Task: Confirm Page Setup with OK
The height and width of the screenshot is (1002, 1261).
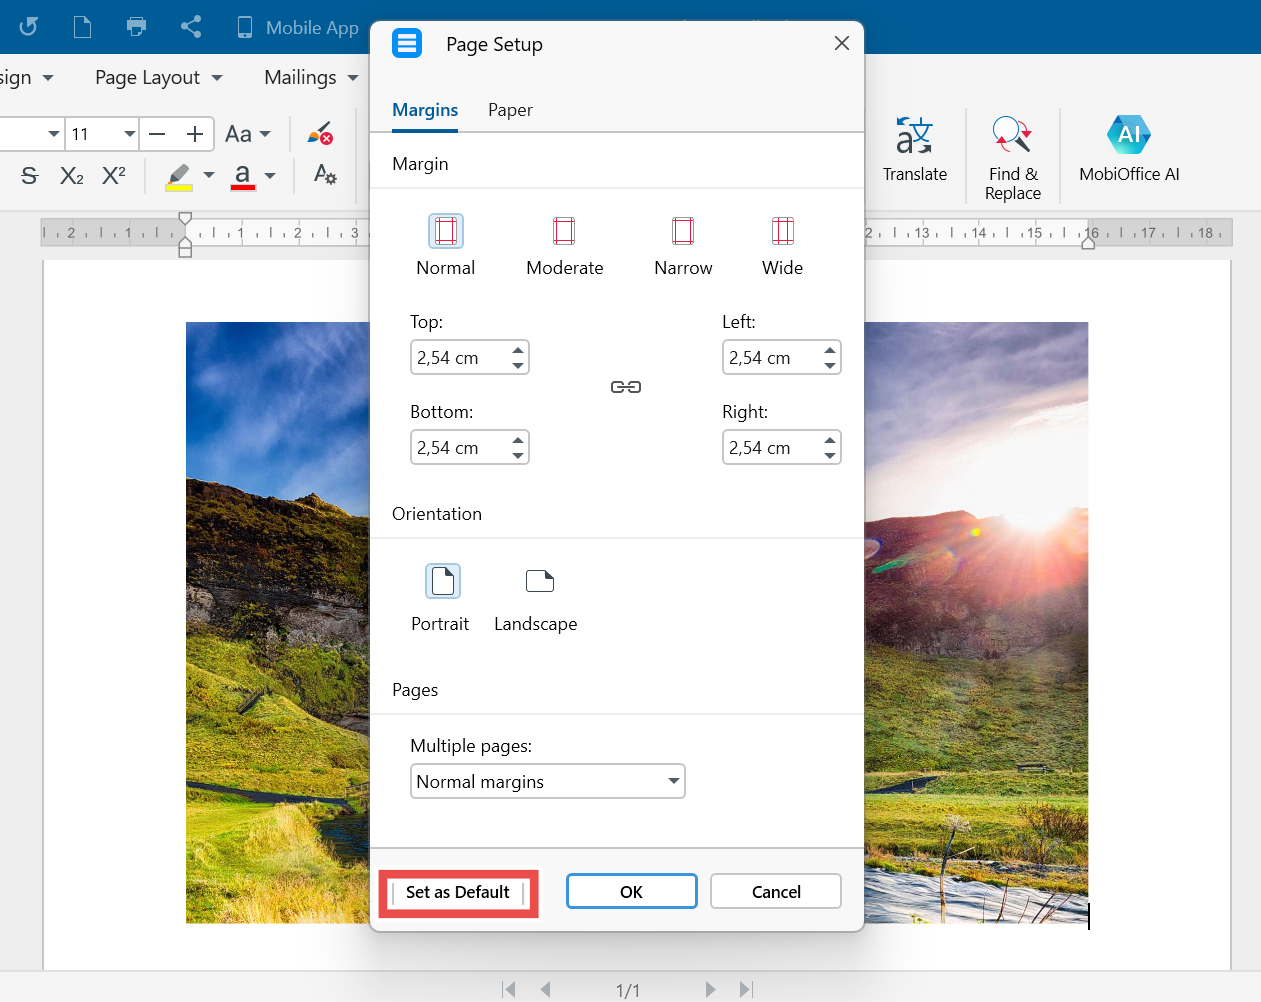Action: tap(632, 892)
